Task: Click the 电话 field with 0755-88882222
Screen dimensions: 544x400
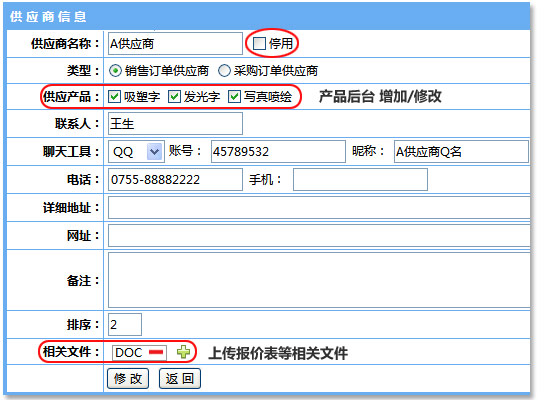Action: point(175,179)
